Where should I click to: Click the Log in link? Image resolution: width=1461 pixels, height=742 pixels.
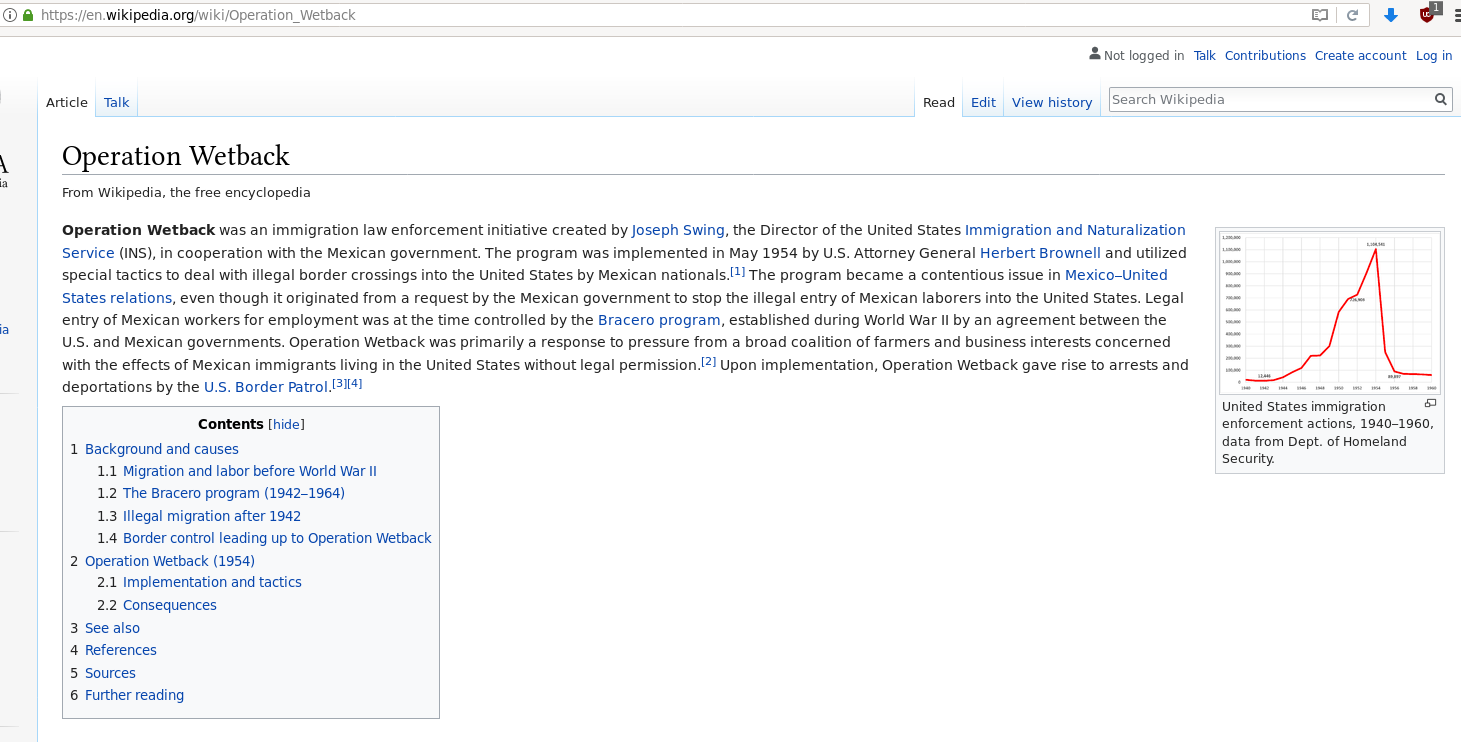(x=1434, y=56)
